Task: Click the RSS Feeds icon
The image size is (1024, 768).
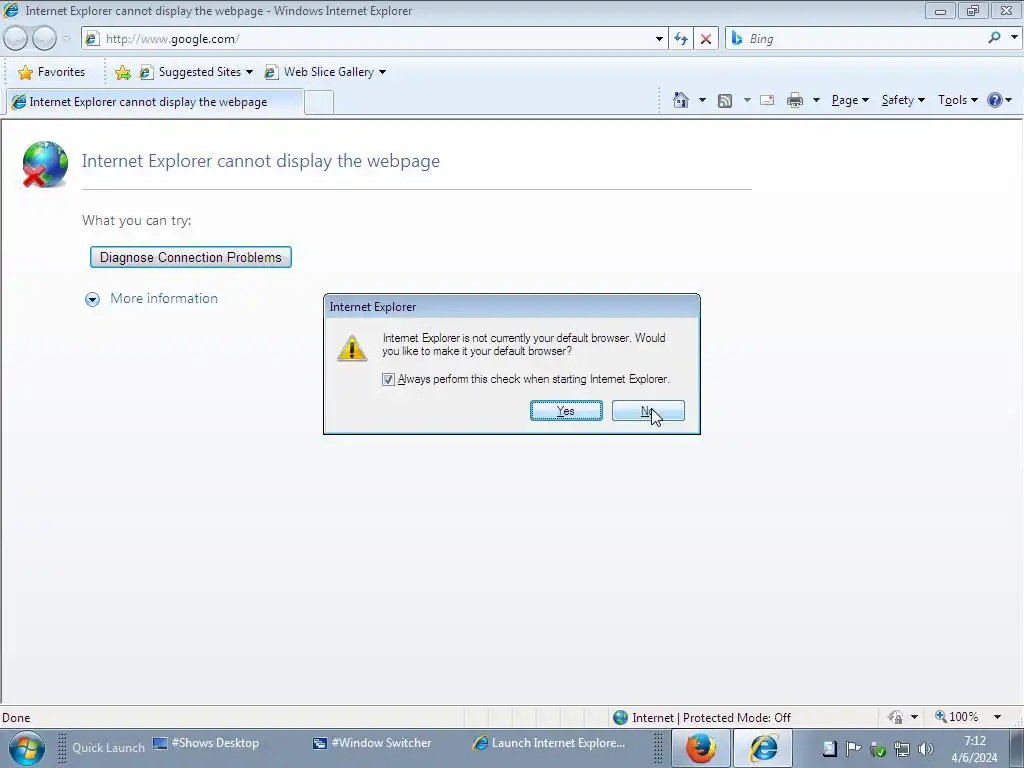Action: pyautogui.click(x=724, y=101)
